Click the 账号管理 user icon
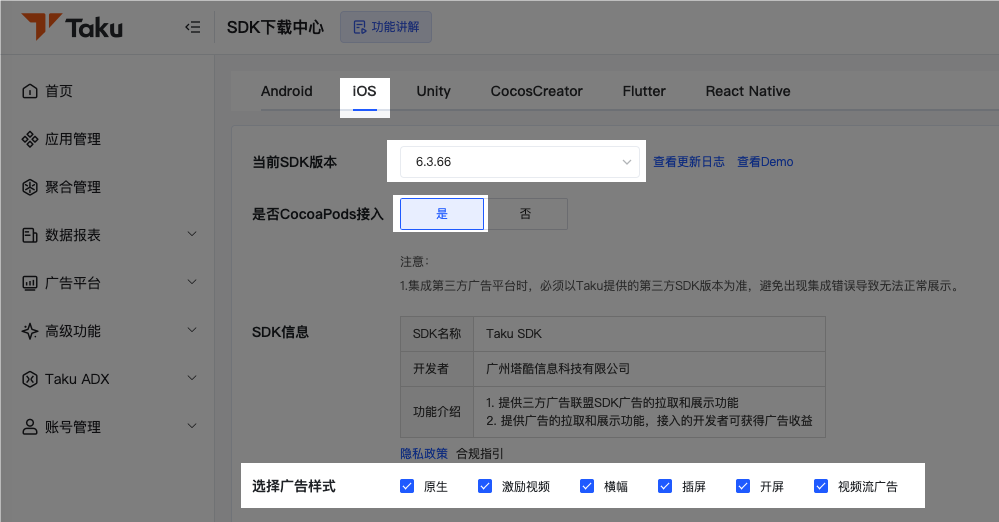The image size is (999, 522). coord(30,427)
